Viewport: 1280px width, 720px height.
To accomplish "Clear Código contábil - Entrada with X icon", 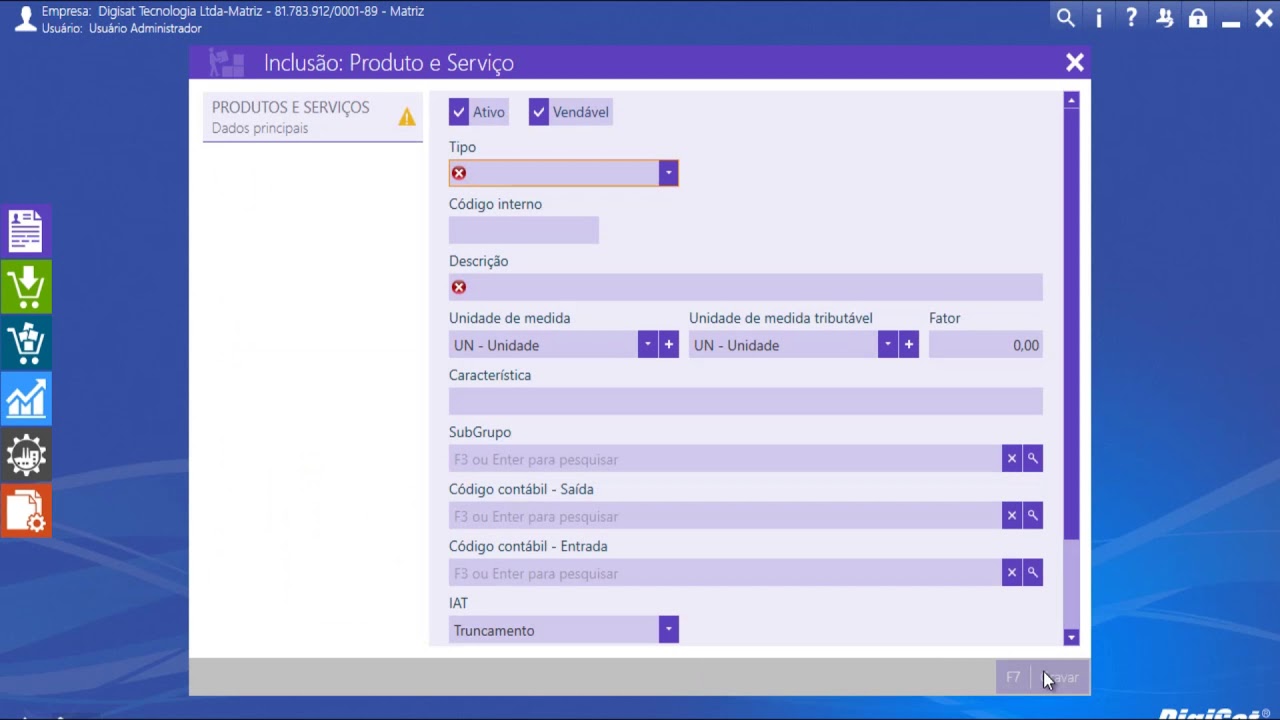I will click(1012, 573).
